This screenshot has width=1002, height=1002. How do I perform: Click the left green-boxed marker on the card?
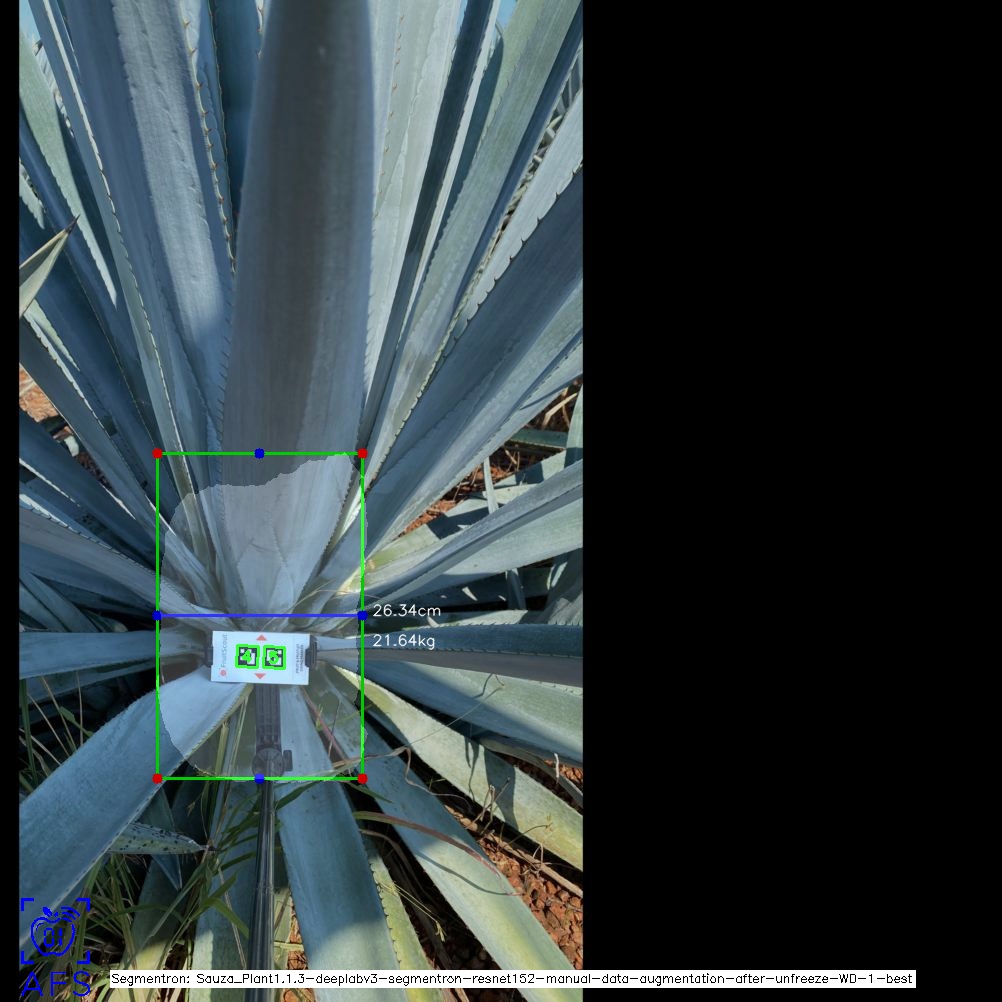247,657
